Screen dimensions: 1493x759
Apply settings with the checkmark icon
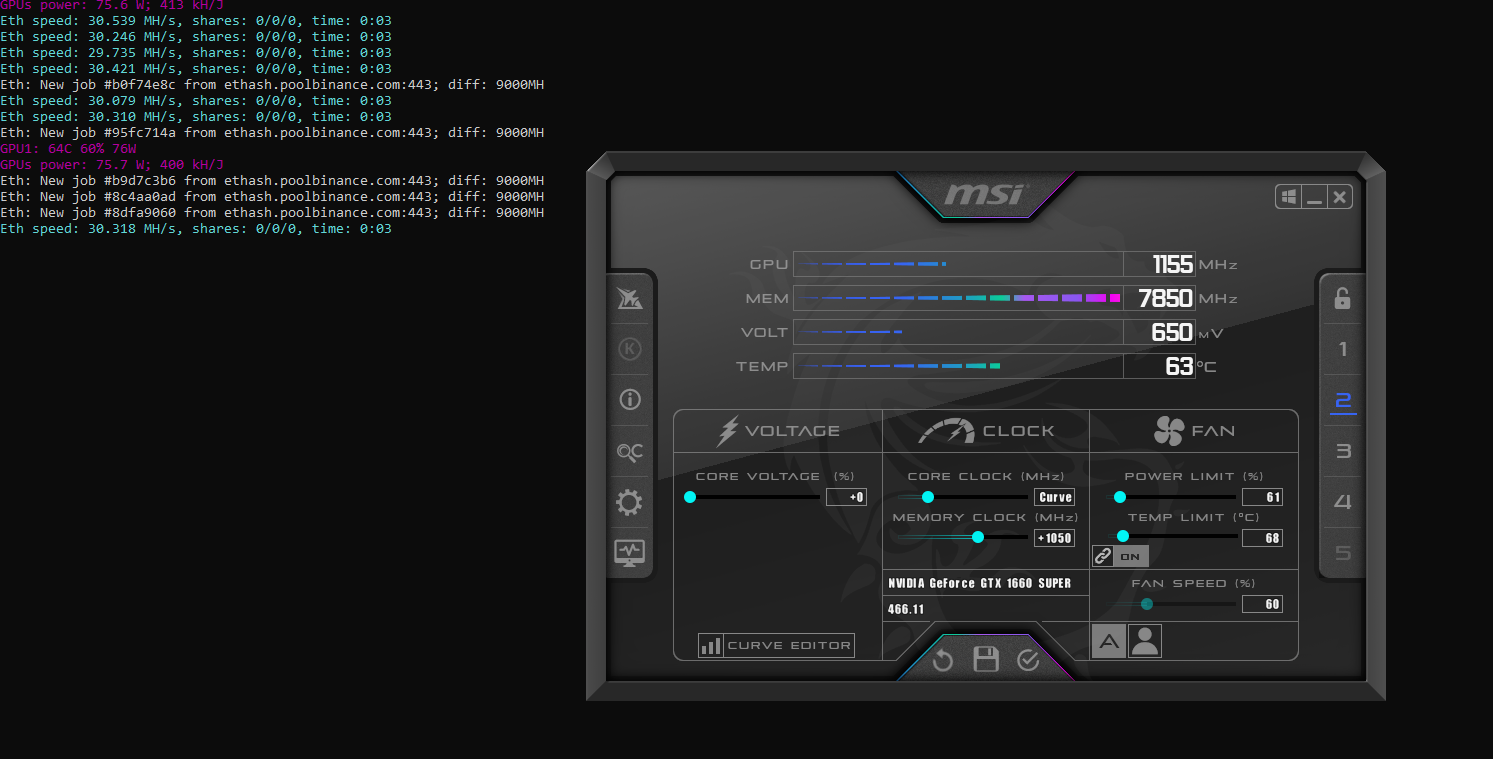click(x=1028, y=660)
